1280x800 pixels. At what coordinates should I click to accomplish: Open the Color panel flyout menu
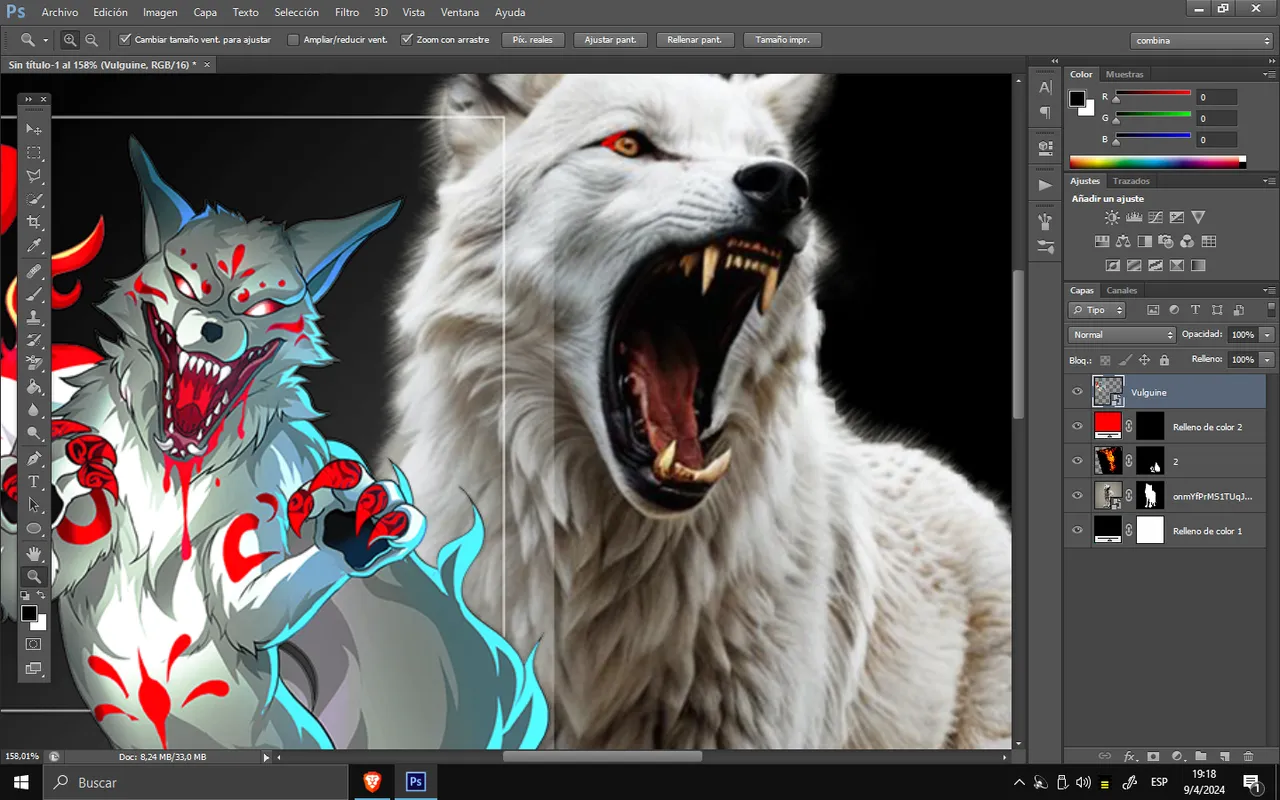pyautogui.click(x=1267, y=75)
